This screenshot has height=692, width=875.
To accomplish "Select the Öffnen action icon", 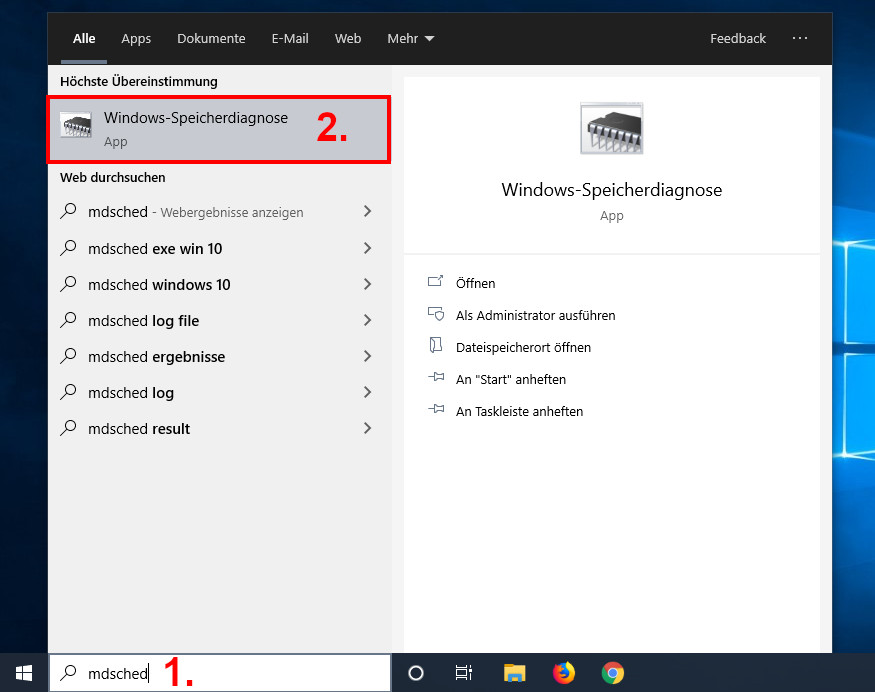I will click(x=436, y=283).
